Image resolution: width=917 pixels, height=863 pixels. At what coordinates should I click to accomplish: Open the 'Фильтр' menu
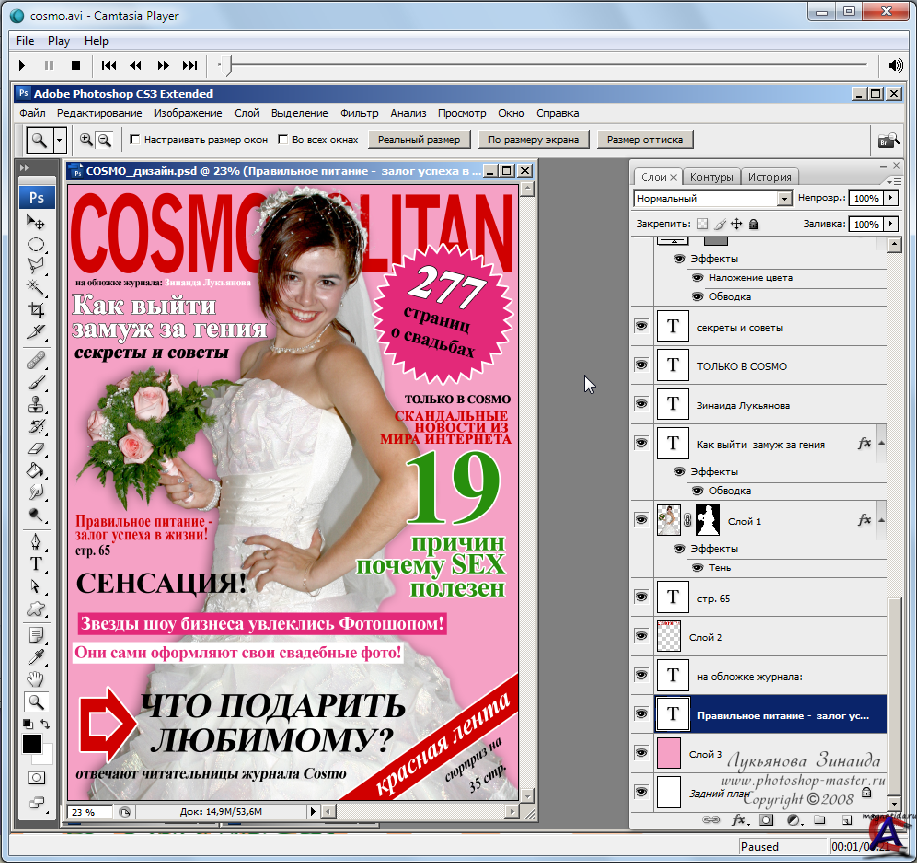tap(359, 114)
